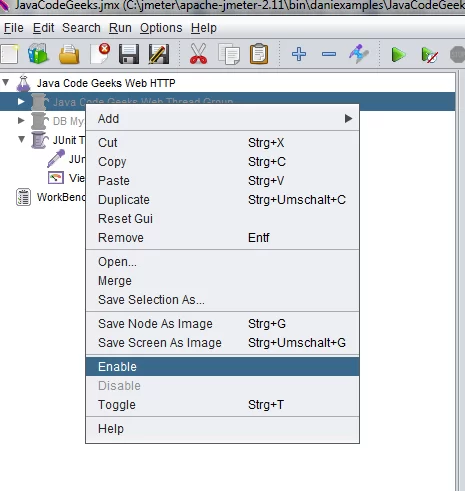
Task: Choose Reset Gui in context menu
Action: [x=222, y=219]
